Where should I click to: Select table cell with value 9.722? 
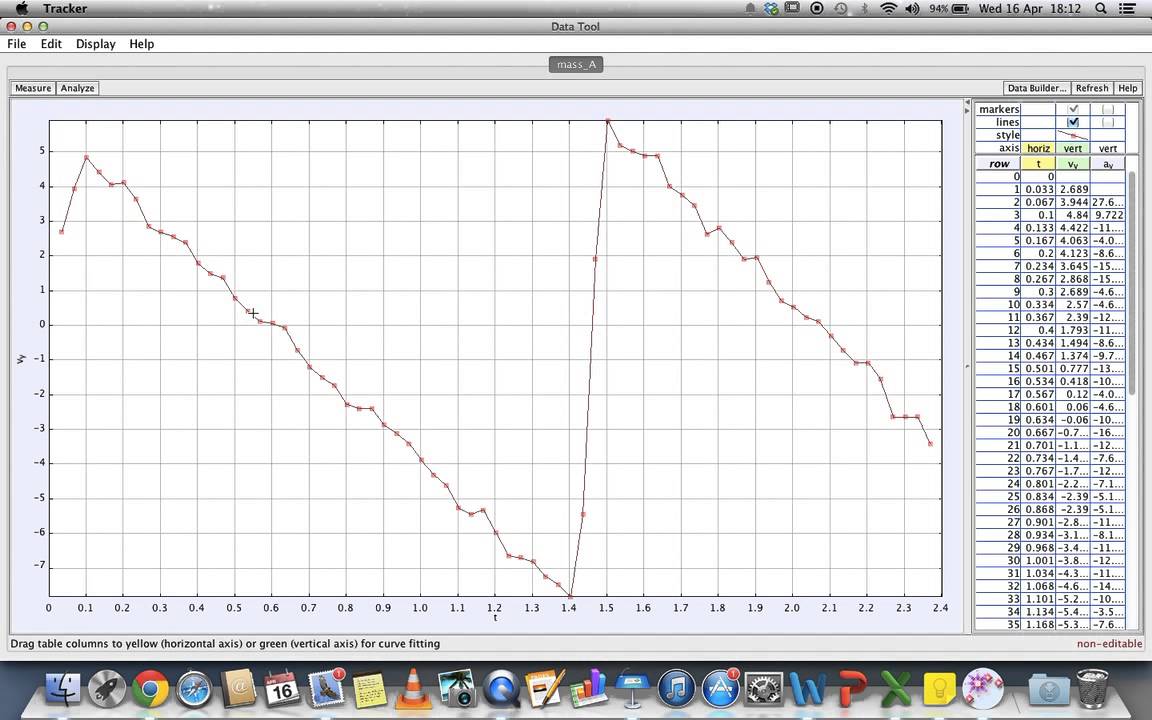pos(1107,215)
